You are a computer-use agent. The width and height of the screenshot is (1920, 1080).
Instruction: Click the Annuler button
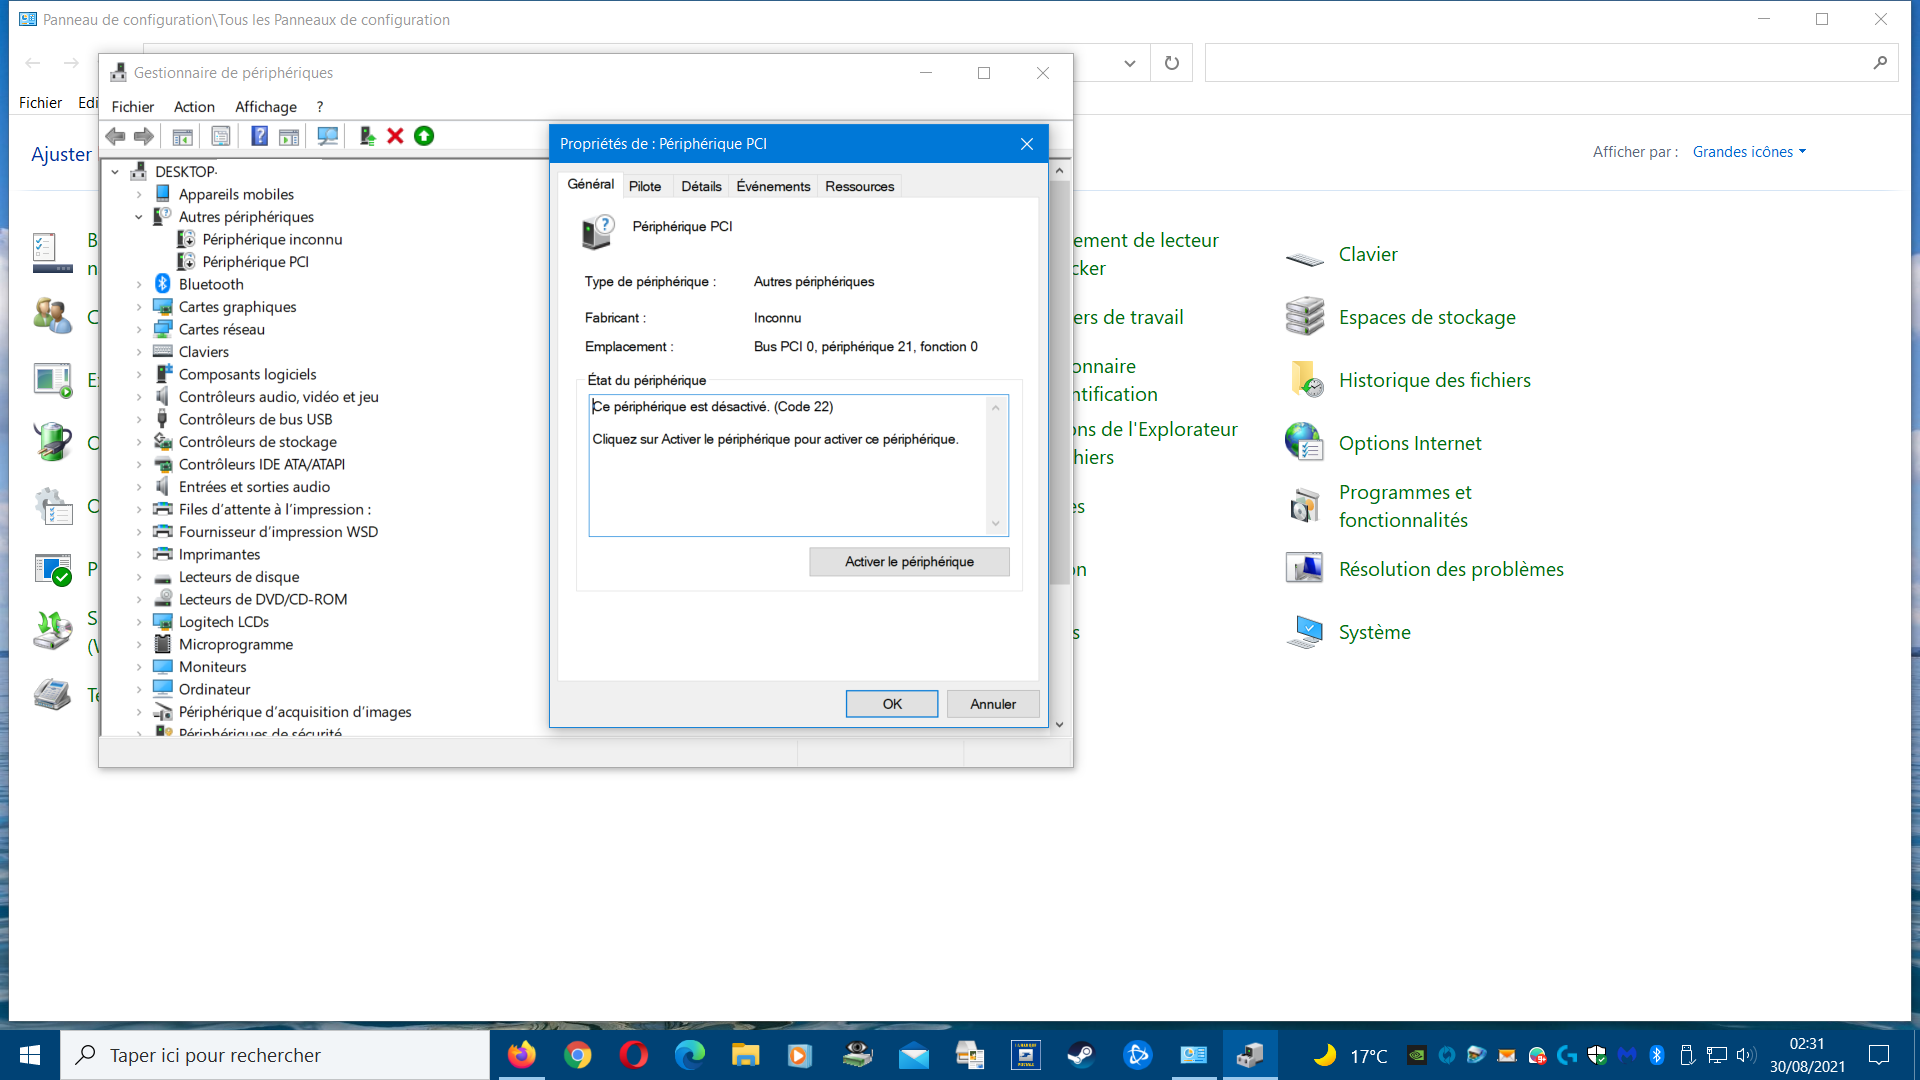[x=992, y=704]
